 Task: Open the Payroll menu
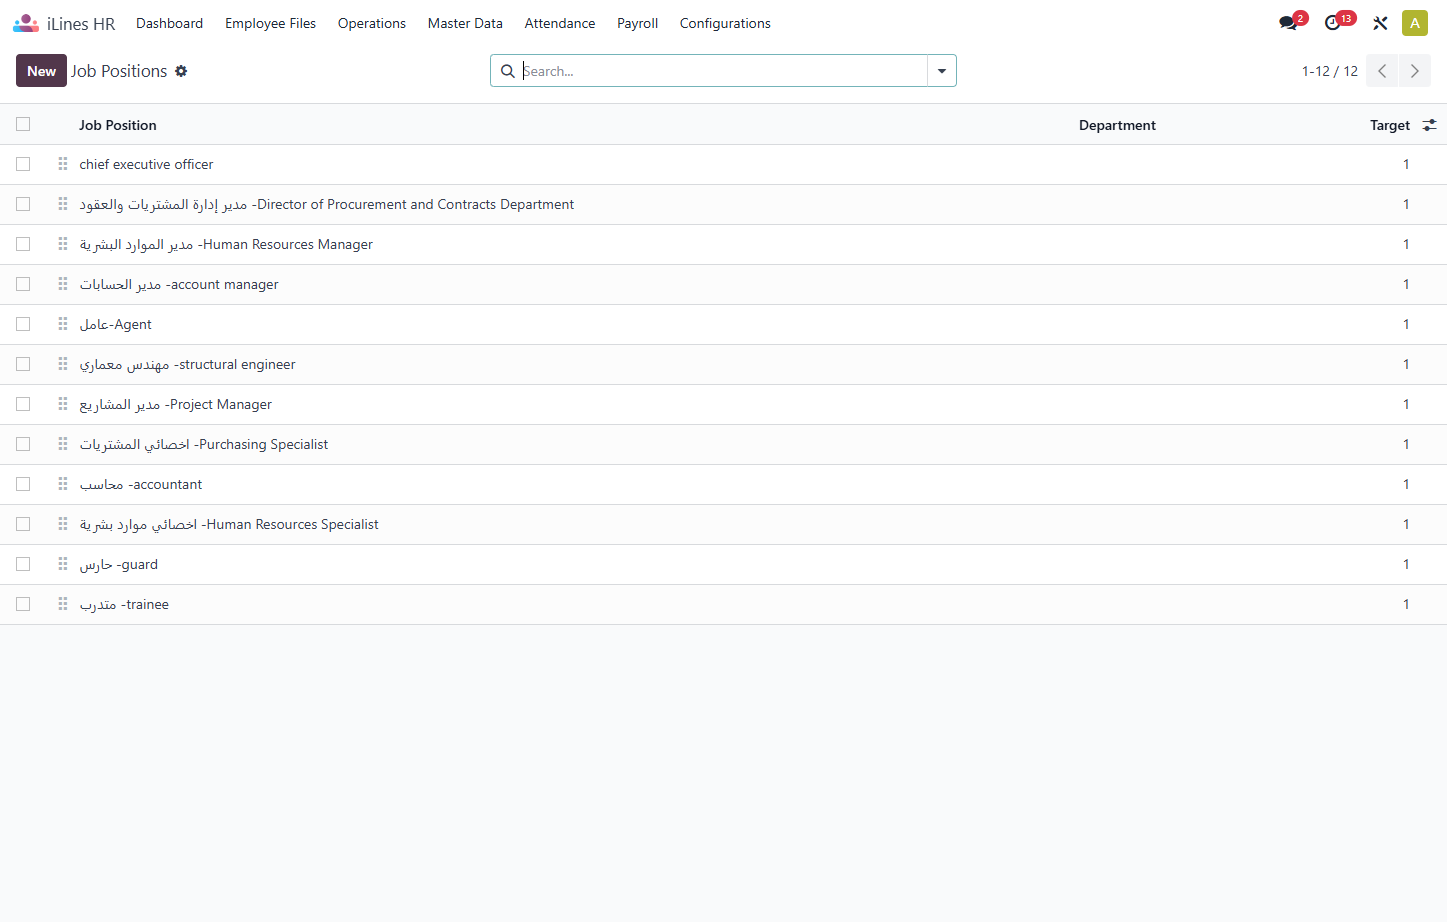(x=637, y=23)
